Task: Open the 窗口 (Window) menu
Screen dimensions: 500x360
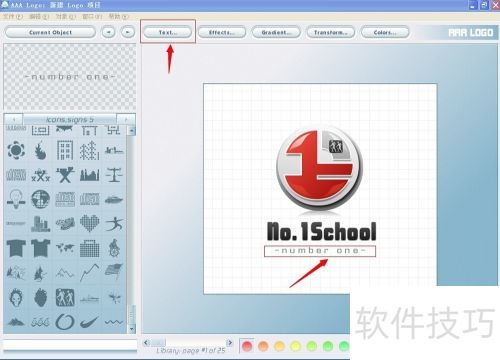Action: 92,16
